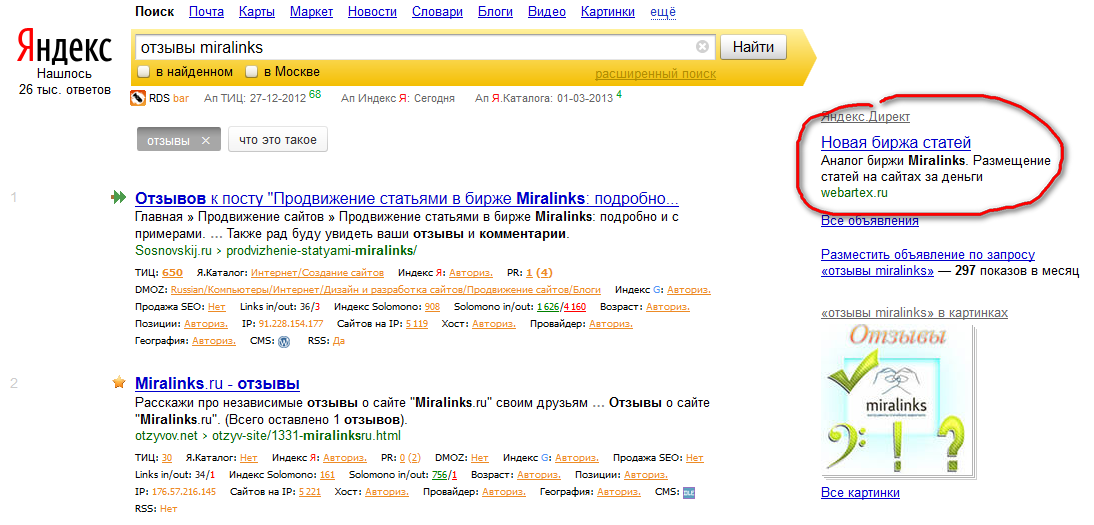This screenshot has height=525, width=1094.
Task: Click the star favicon beside Miralinks.ru result
Action: [119, 383]
